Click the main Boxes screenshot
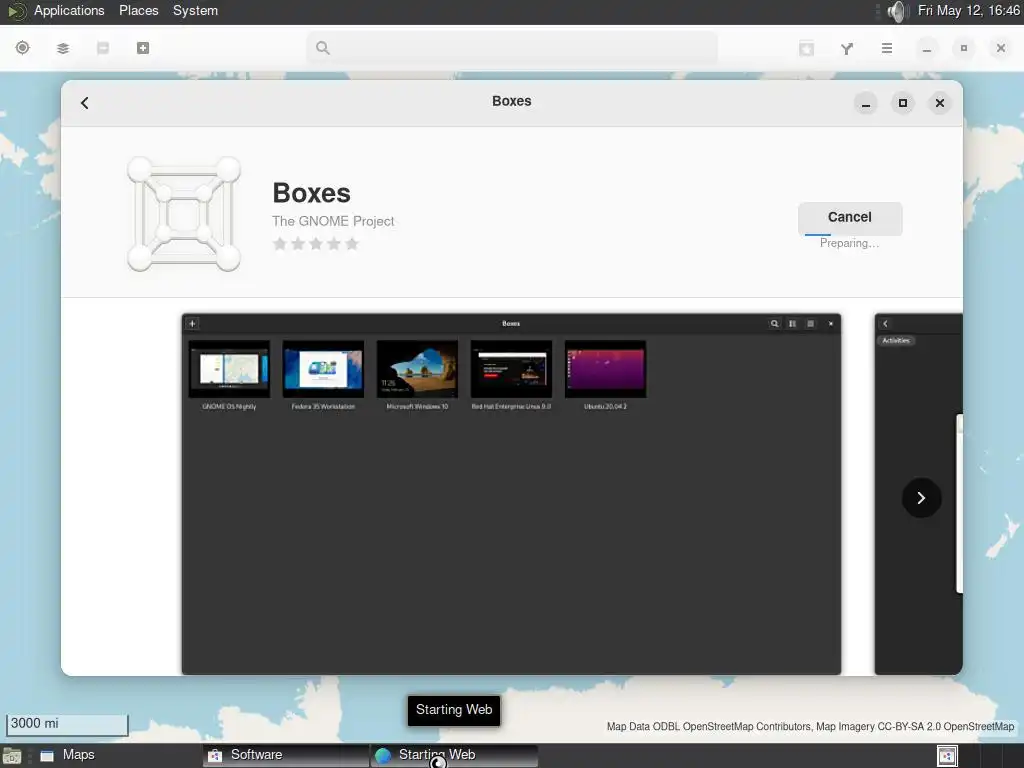 tap(511, 494)
